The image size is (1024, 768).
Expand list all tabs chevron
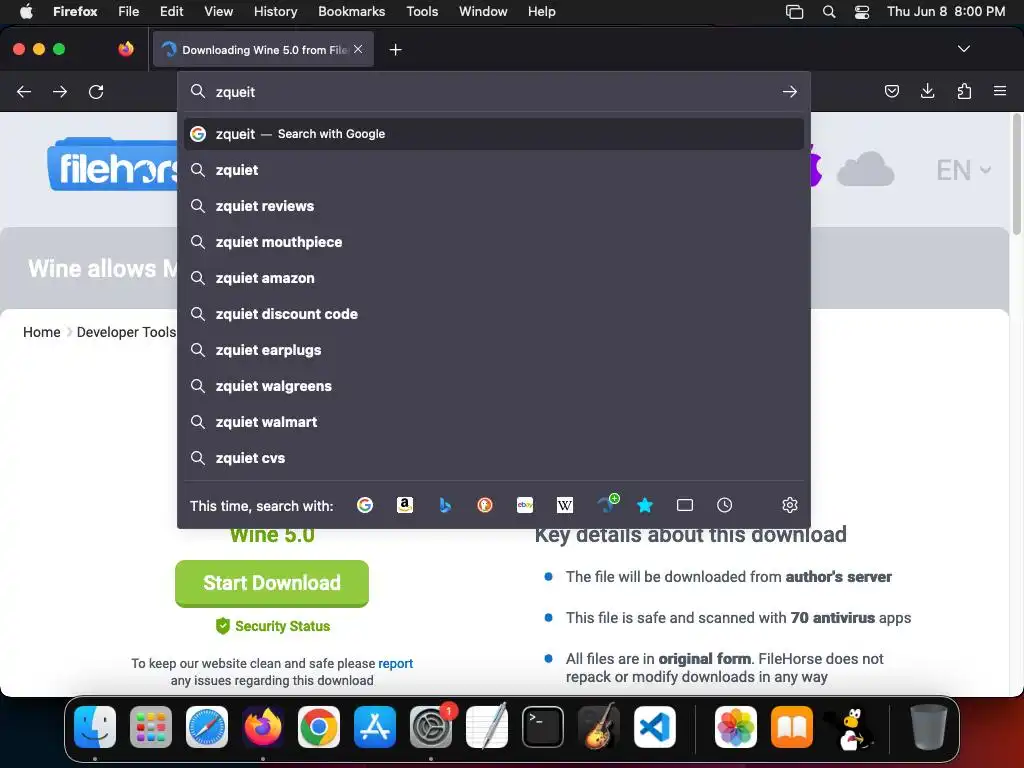(963, 49)
